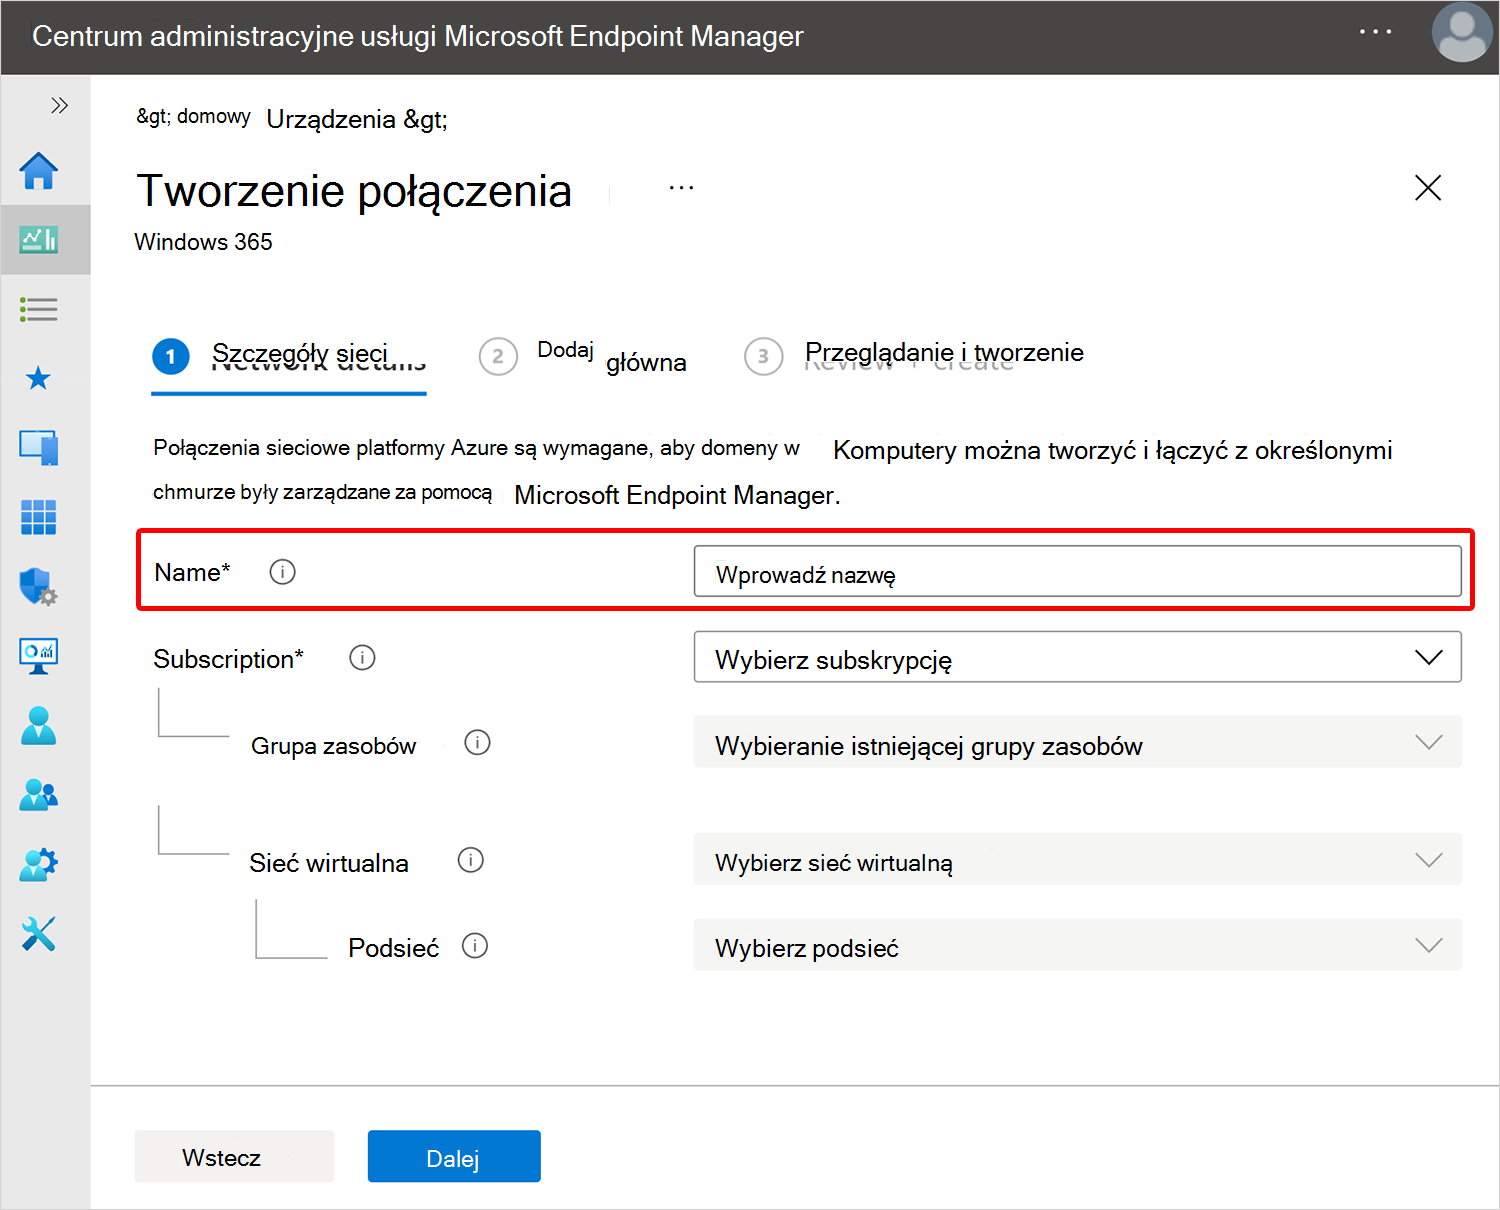Open the Favorites star icon
Image resolution: width=1500 pixels, height=1210 pixels.
tap(39, 378)
